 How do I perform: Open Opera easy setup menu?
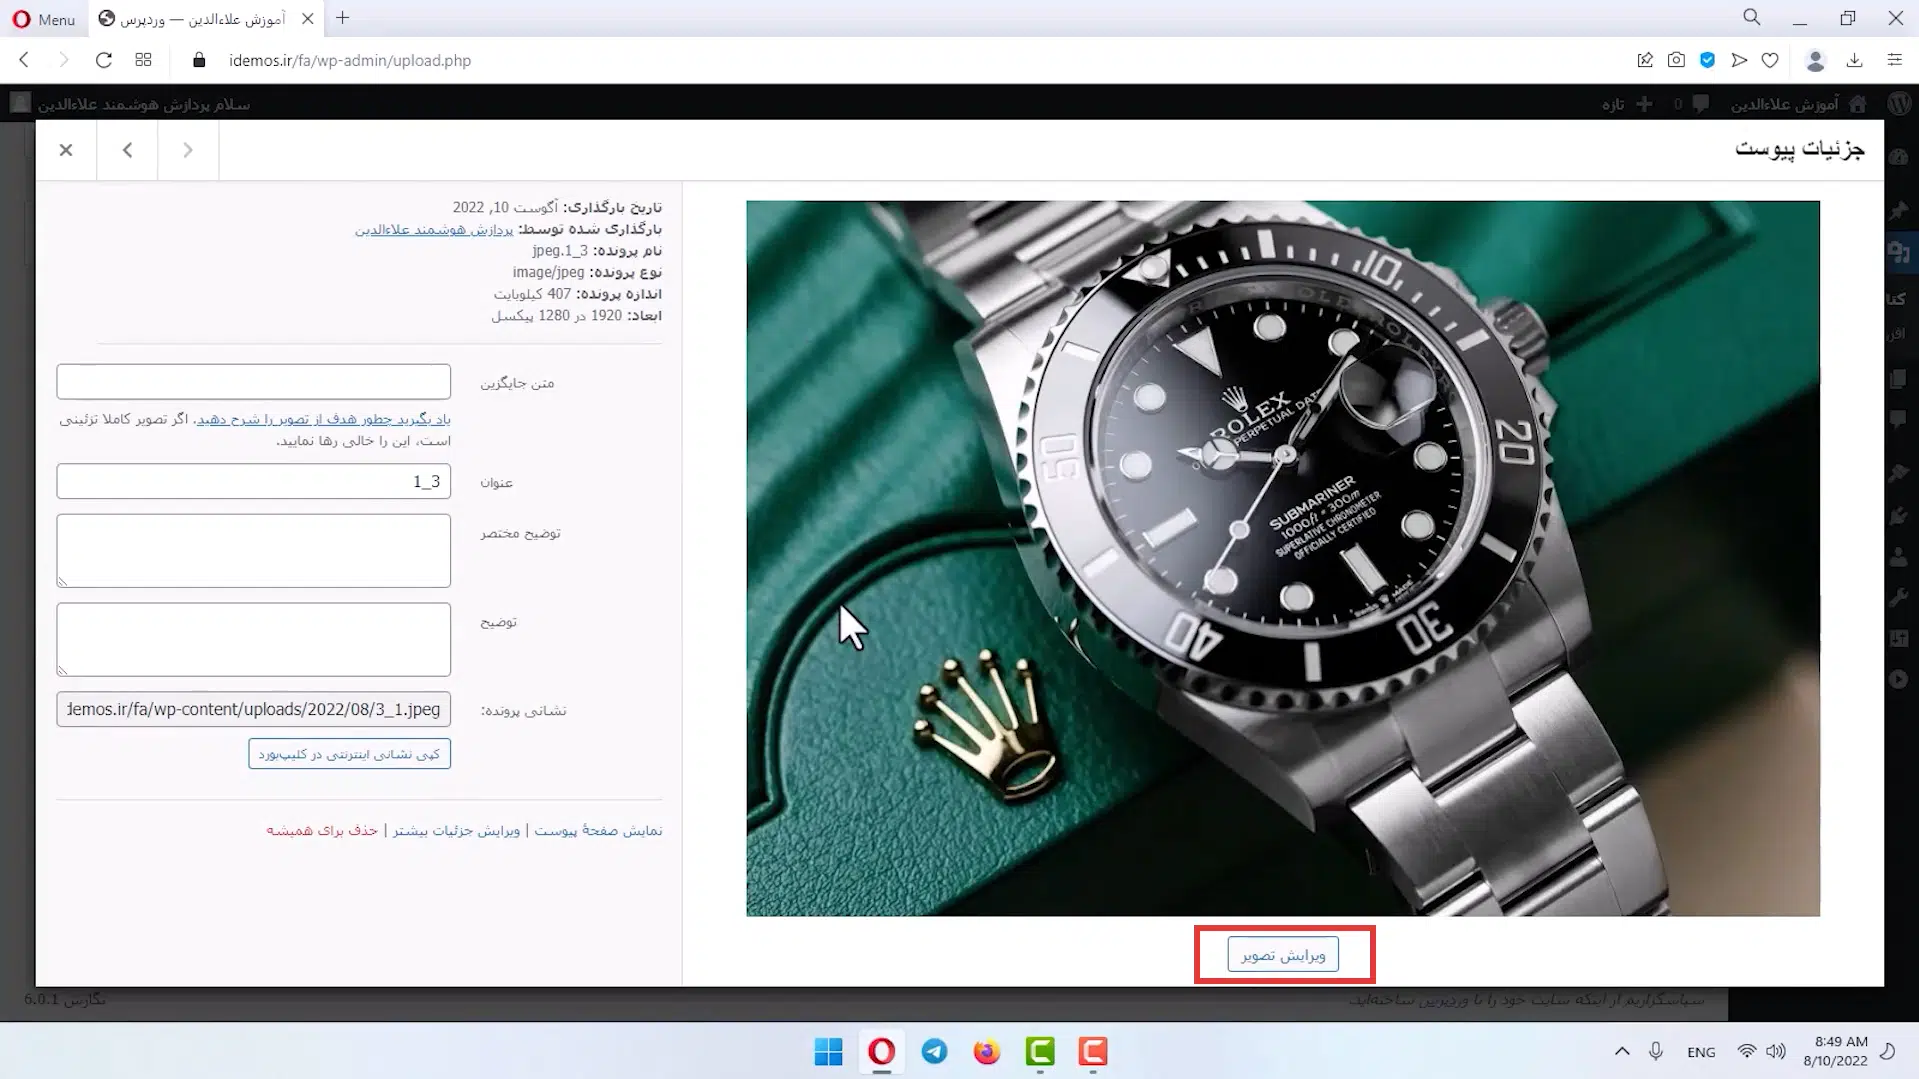[x=1894, y=60]
